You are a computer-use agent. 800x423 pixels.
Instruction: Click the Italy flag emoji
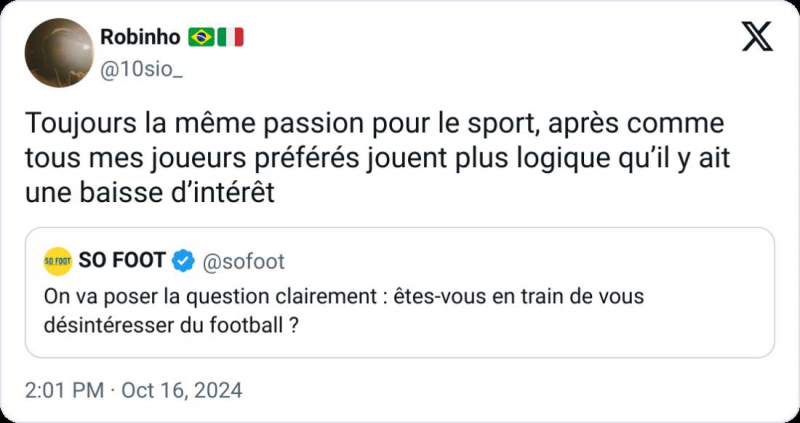point(231,38)
